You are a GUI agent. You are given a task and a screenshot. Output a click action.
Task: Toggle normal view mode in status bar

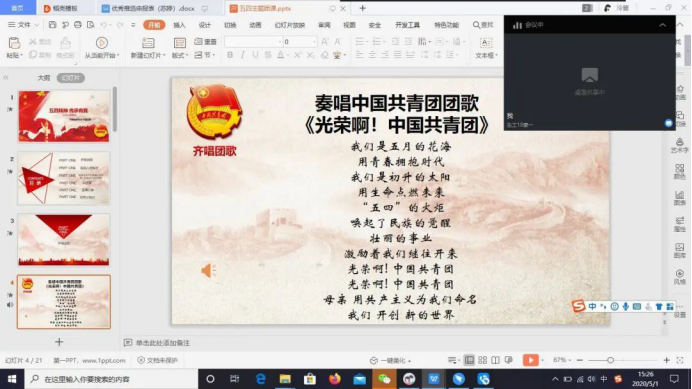tap(469, 360)
